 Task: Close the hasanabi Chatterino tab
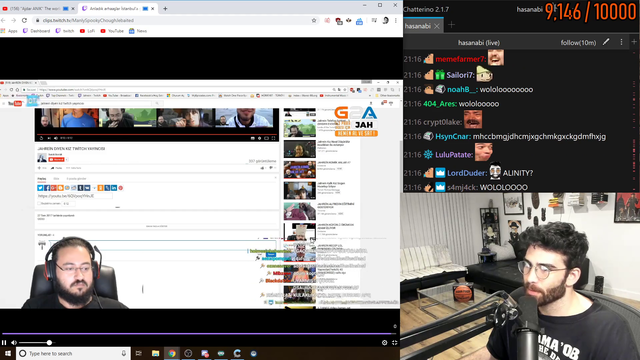coord(437,26)
